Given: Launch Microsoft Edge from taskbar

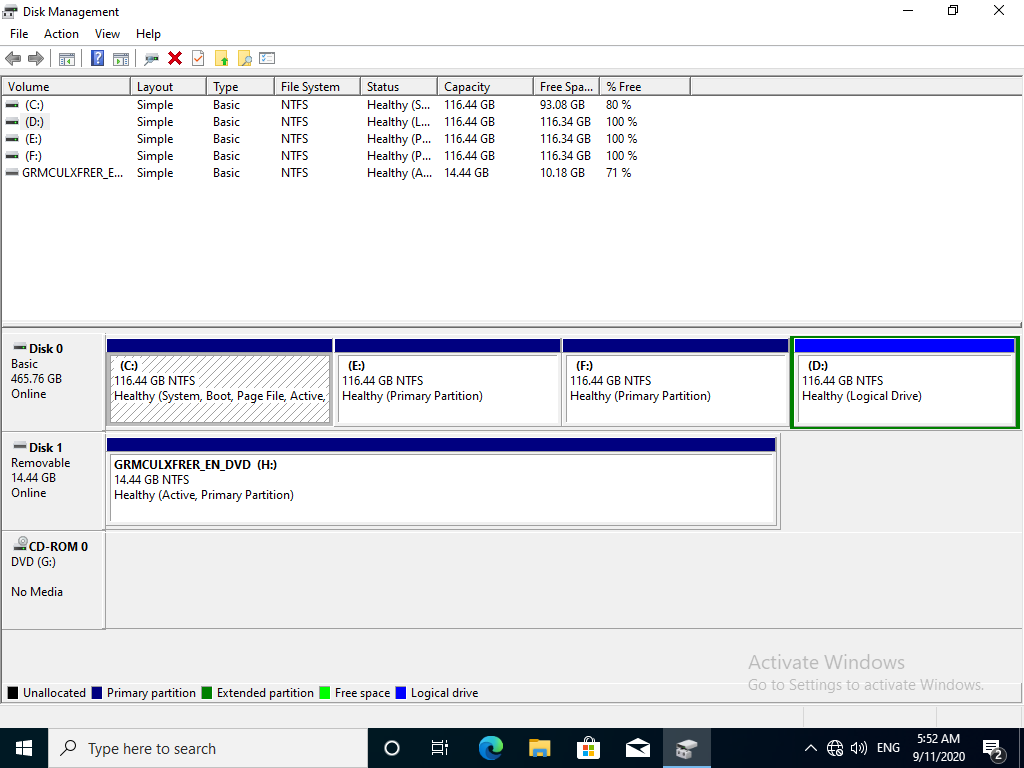Looking at the screenshot, I should (x=490, y=748).
